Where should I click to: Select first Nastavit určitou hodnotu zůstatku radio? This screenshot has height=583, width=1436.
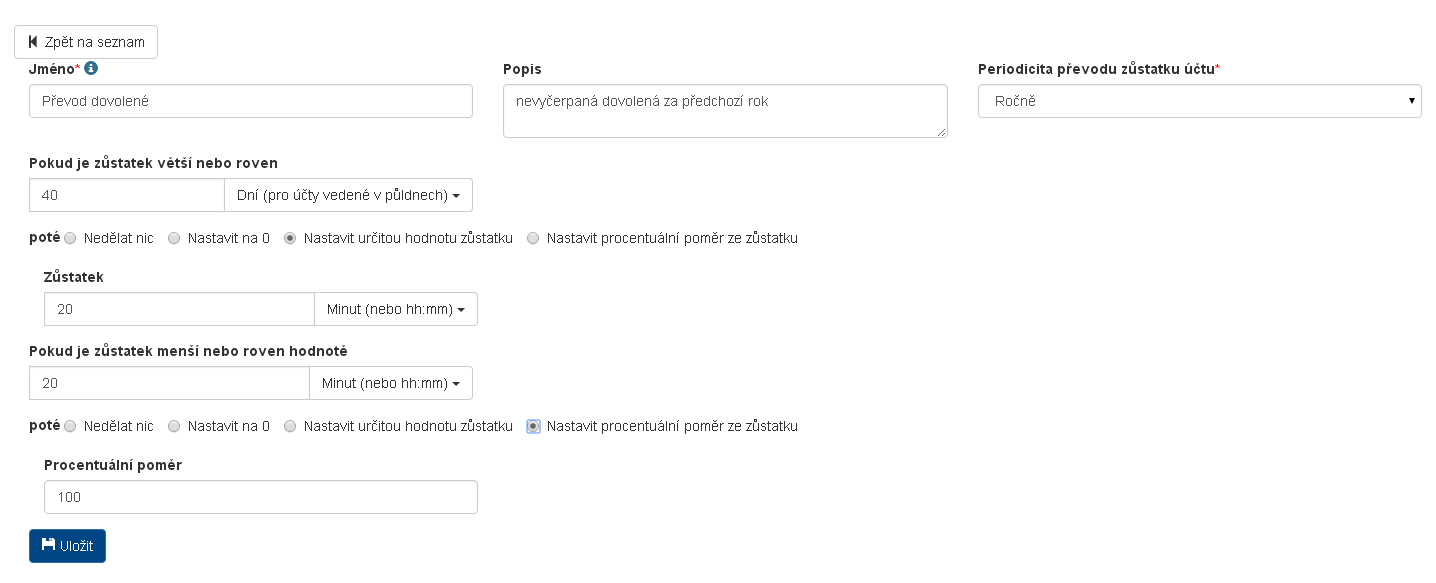tap(290, 238)
